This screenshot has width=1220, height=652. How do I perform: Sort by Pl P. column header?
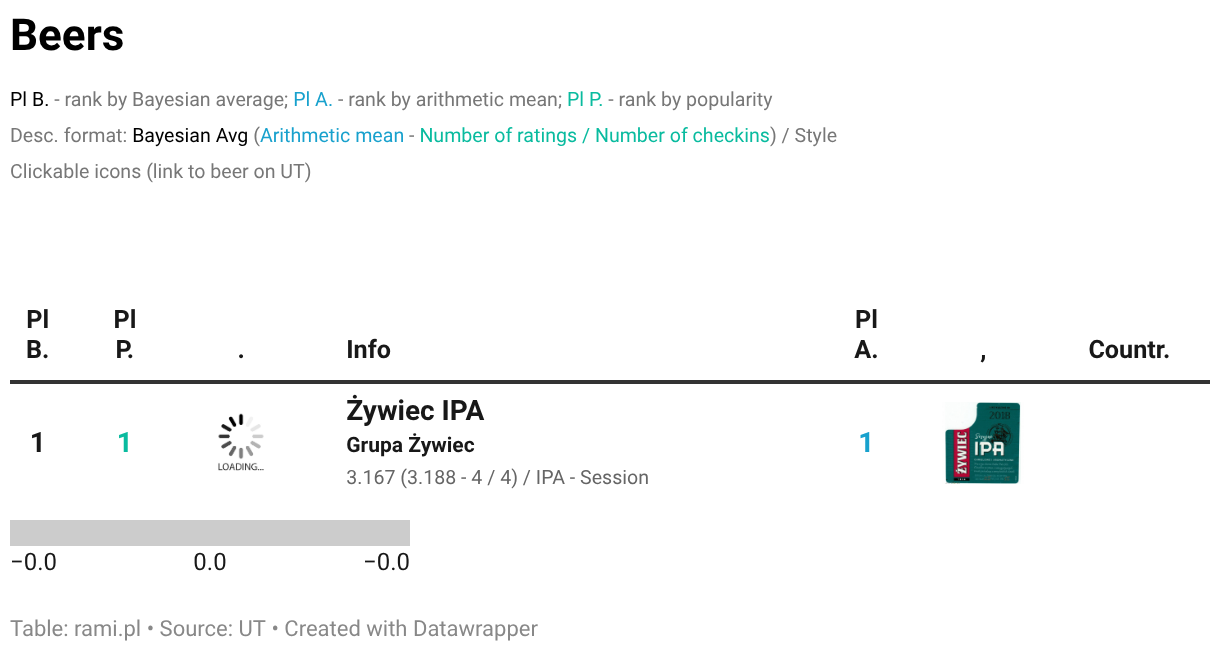pos(125,335)
